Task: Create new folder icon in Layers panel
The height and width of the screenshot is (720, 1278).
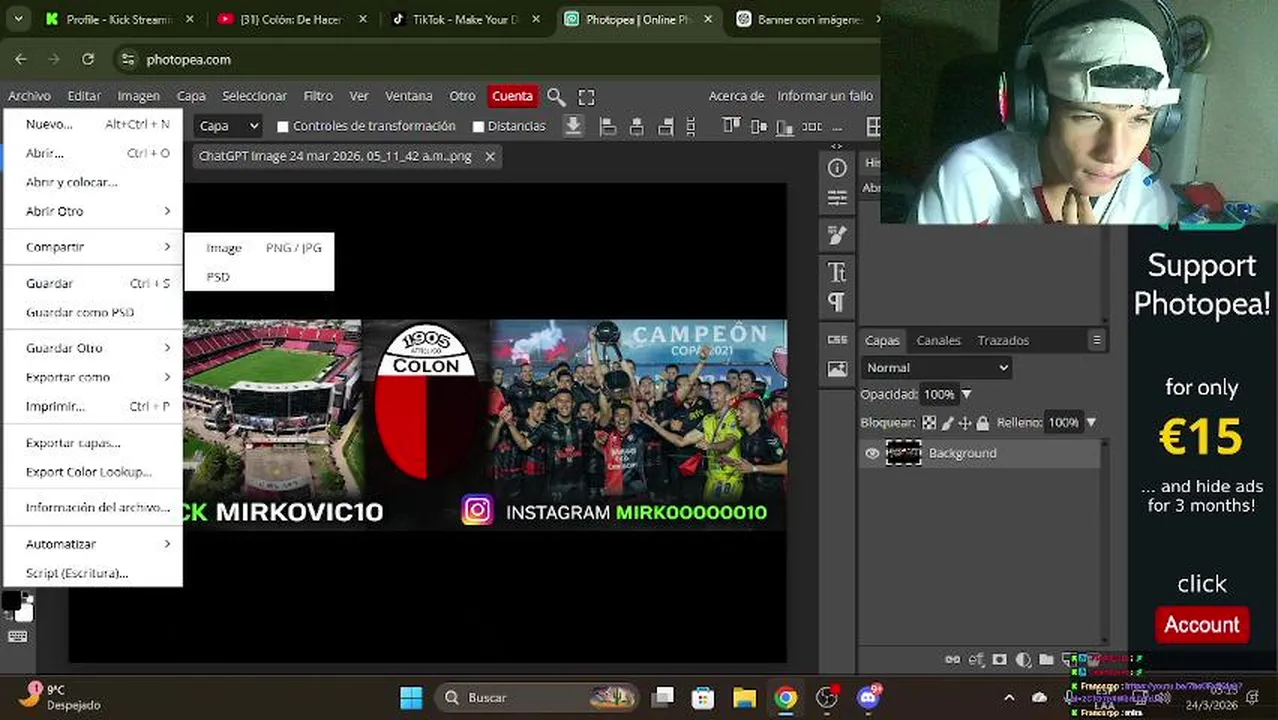Action: point(1046,660)
